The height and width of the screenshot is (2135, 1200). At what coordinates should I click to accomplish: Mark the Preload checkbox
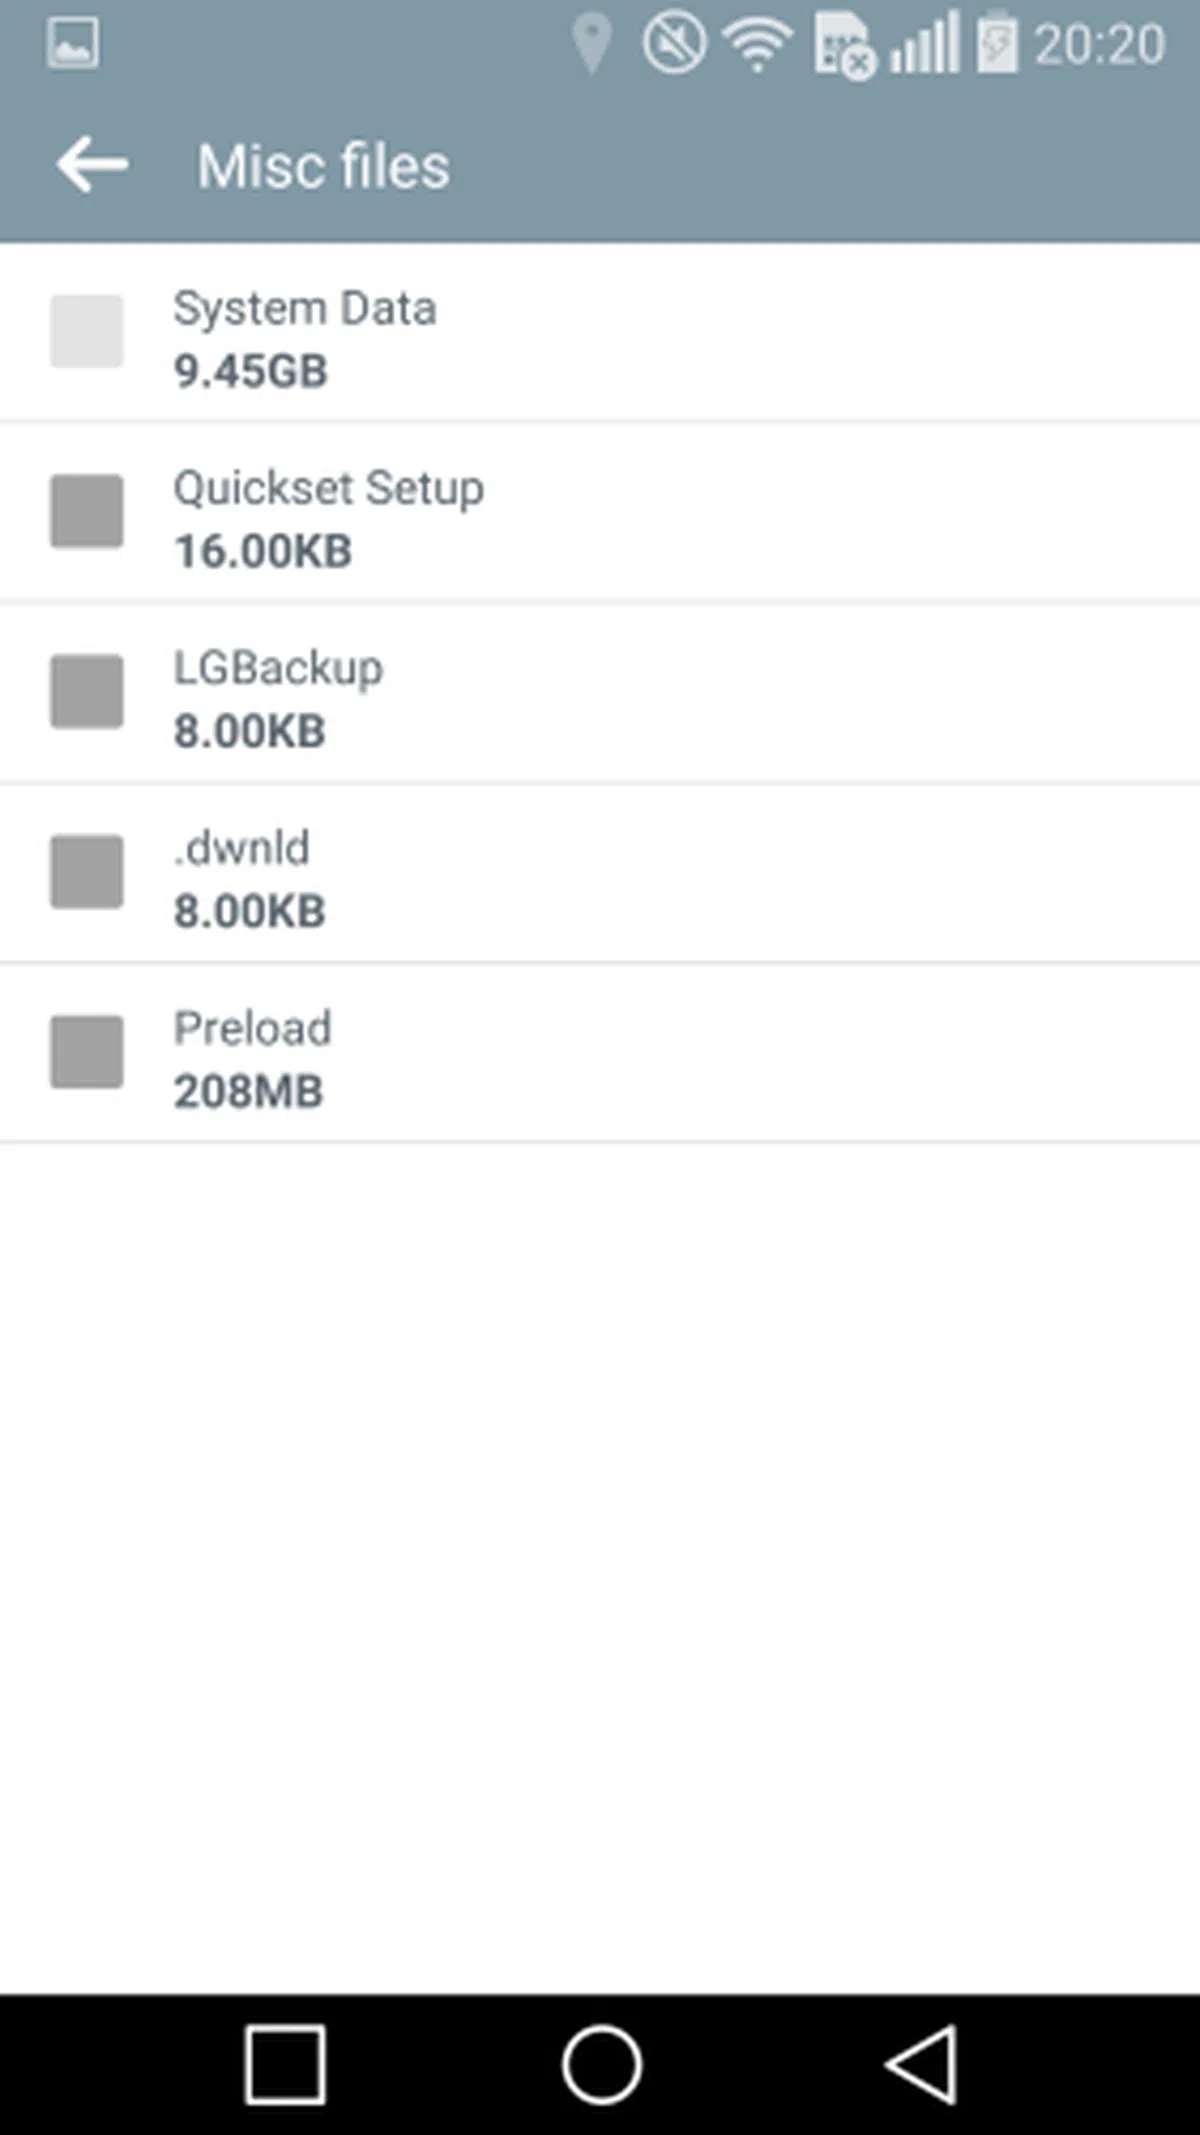87,1051
